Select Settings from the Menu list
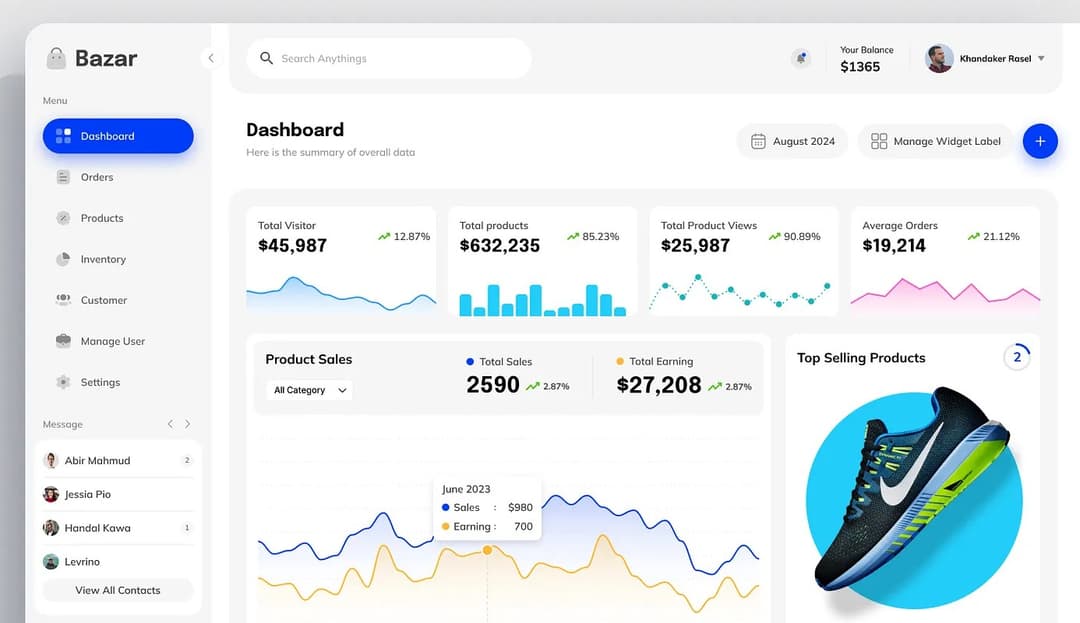 click(100, 382)
